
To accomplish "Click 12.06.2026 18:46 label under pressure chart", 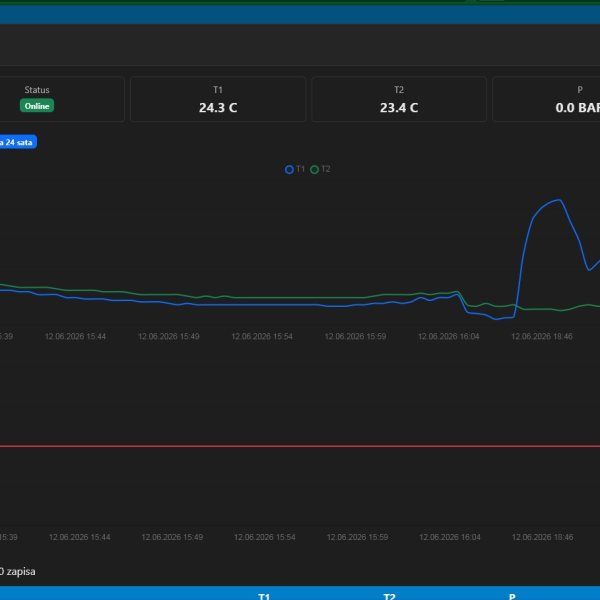I will [x=543, y=537].
